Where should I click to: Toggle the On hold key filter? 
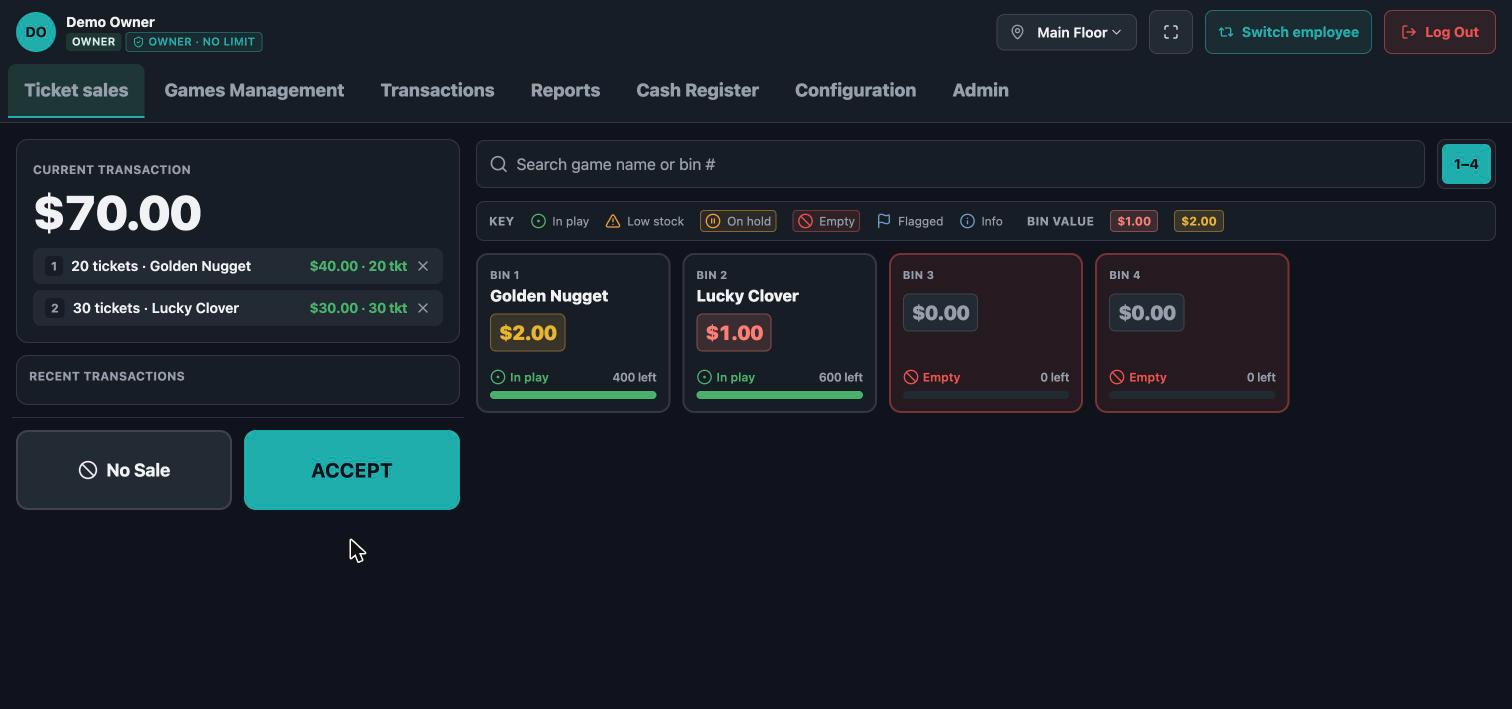tap(739, 221)
